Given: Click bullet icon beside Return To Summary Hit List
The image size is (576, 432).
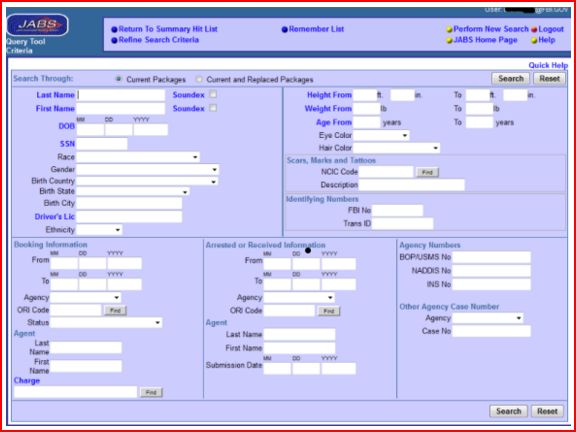Looking at the screenshot, I should point(114,29).
